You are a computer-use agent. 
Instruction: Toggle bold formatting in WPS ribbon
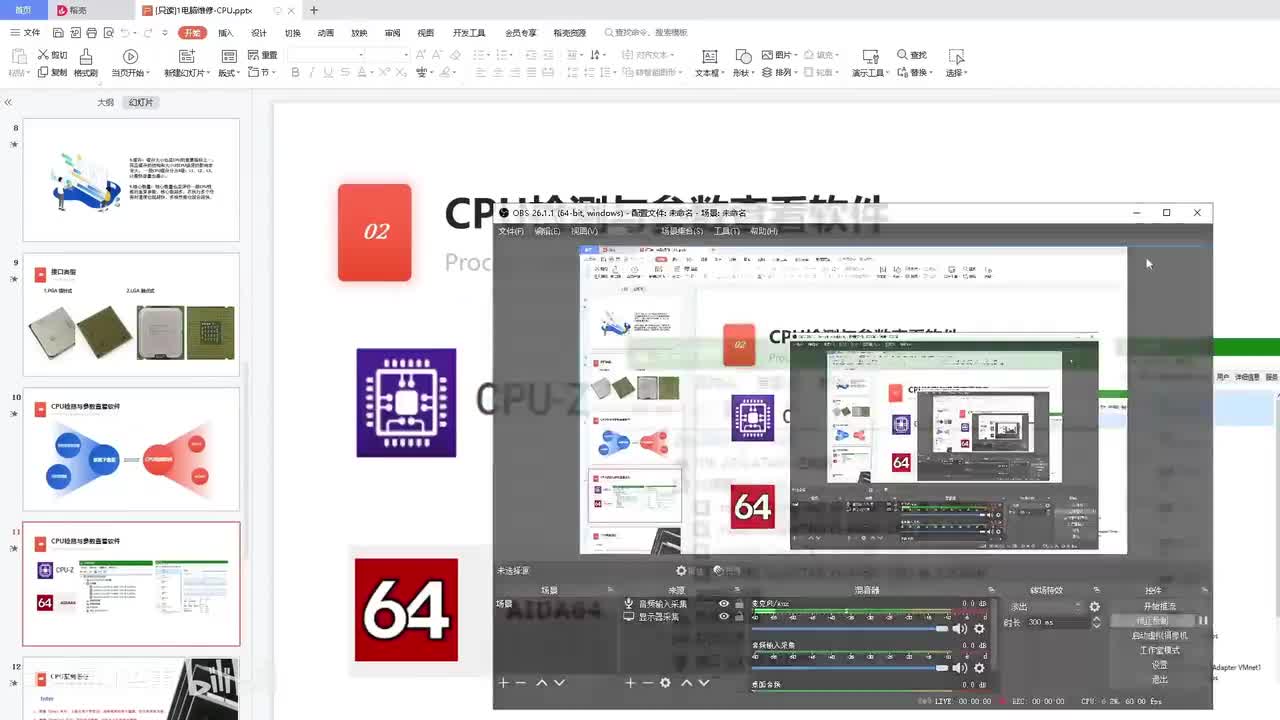[x=295, y=72]
